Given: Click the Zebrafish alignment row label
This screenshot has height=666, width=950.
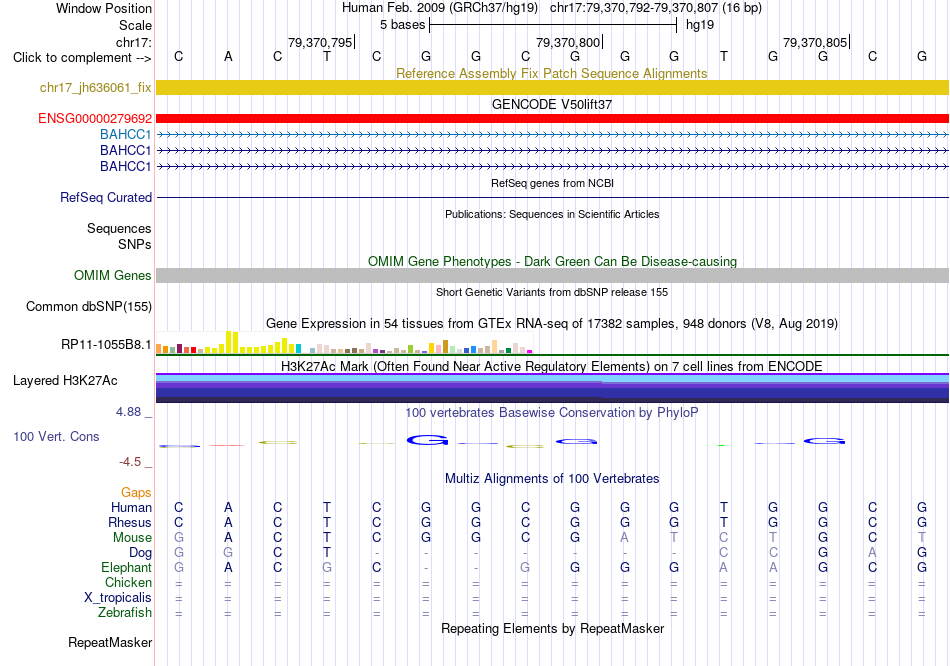Looking at the screenshot, I should (125, 613).
